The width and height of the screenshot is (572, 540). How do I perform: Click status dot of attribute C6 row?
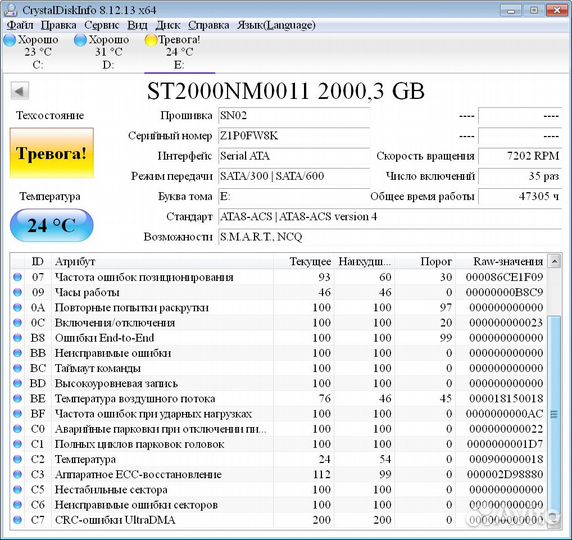[x=18, y=505]
